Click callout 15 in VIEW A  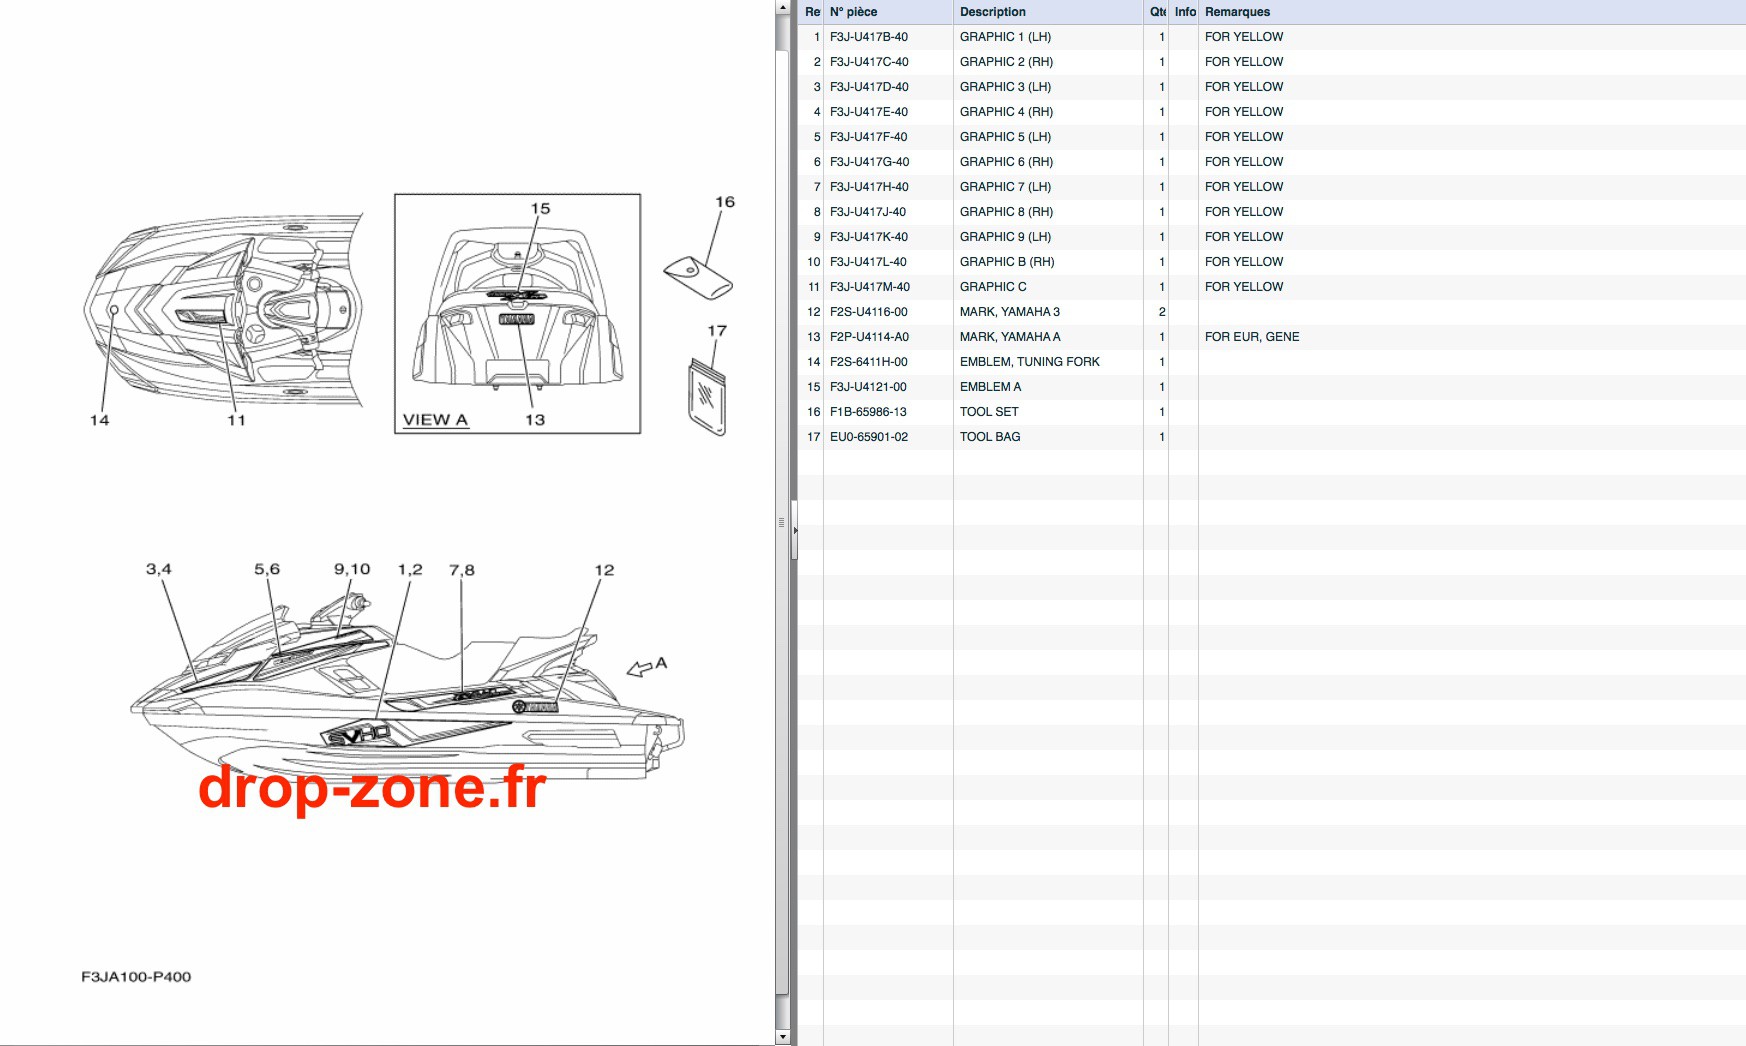click(x=540, y=209)
